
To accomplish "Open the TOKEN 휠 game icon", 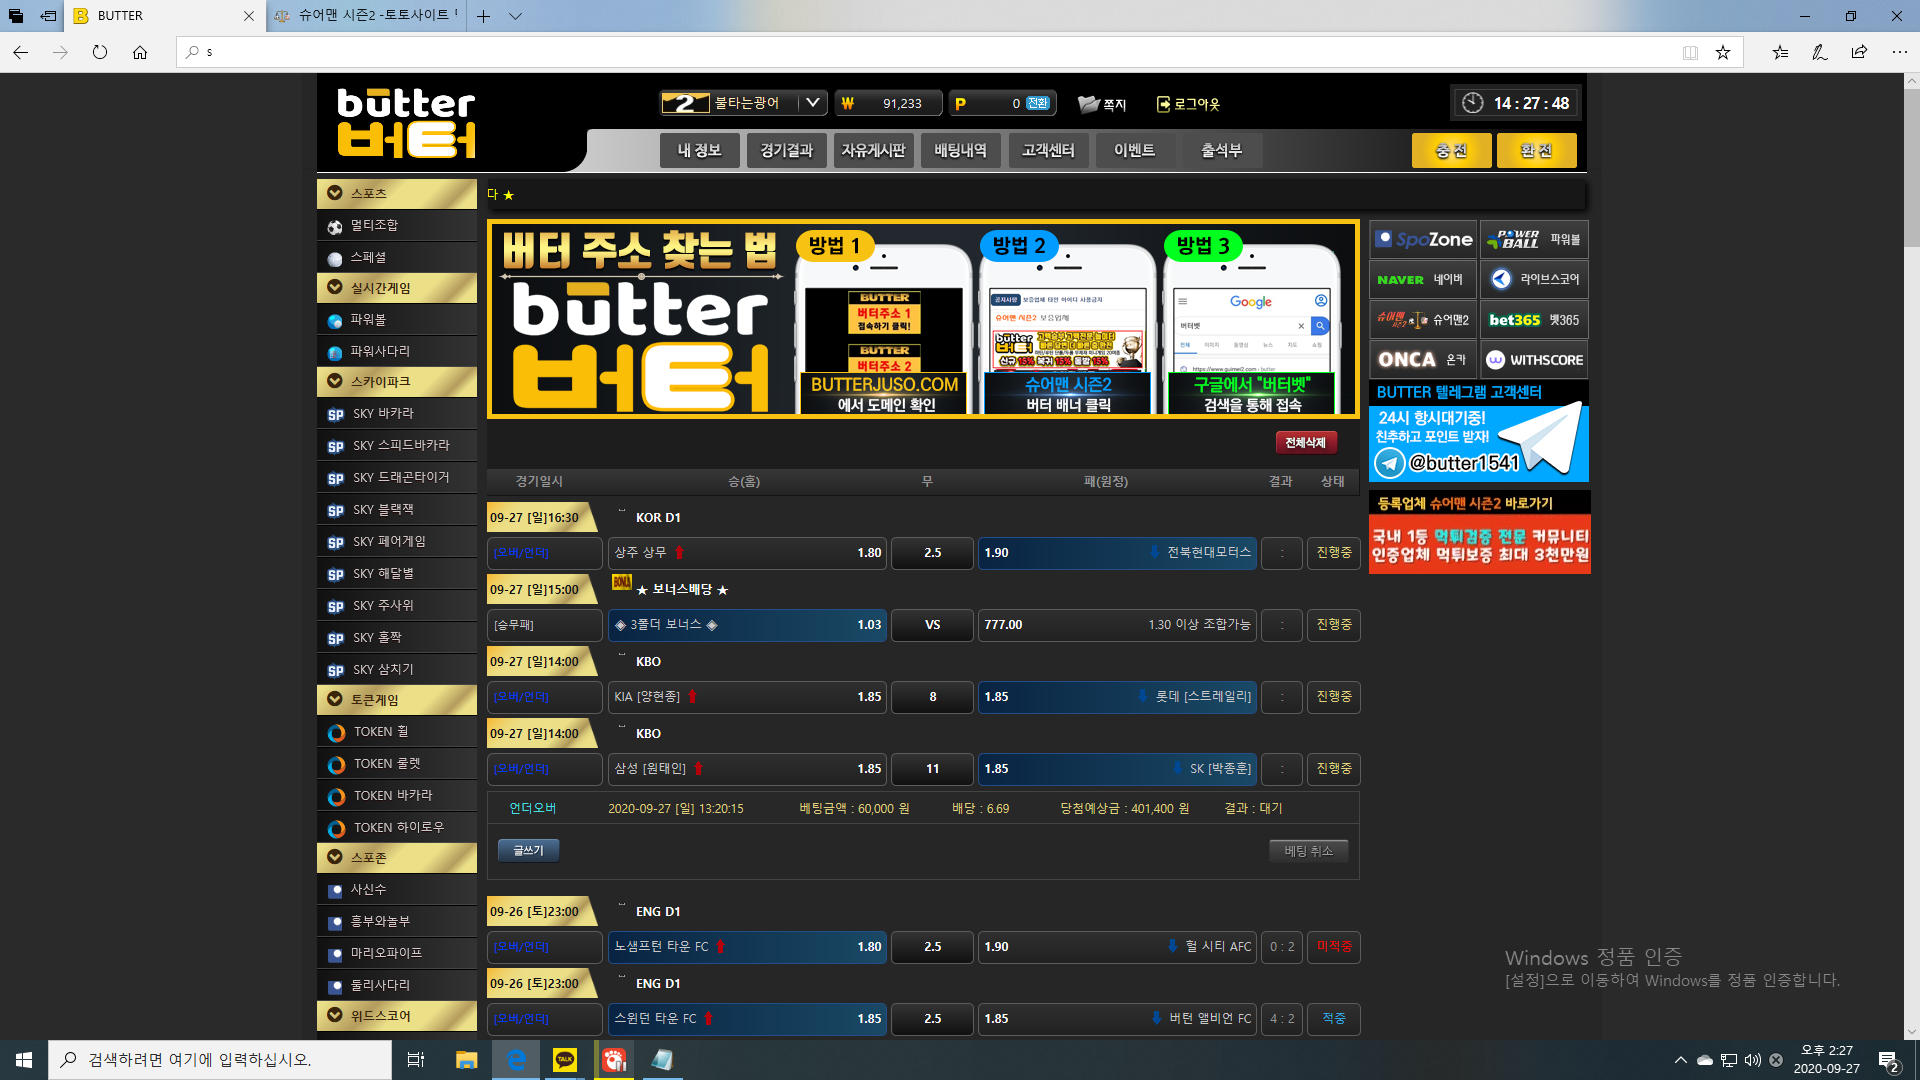I will click(336, 733).
